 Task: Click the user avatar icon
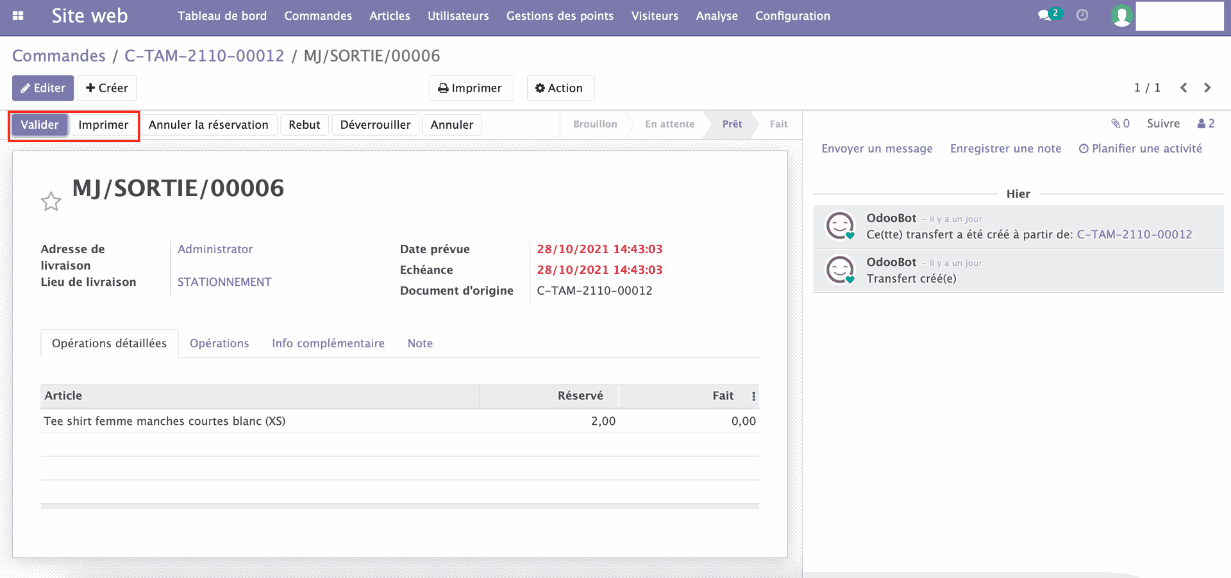[1122, 16]
